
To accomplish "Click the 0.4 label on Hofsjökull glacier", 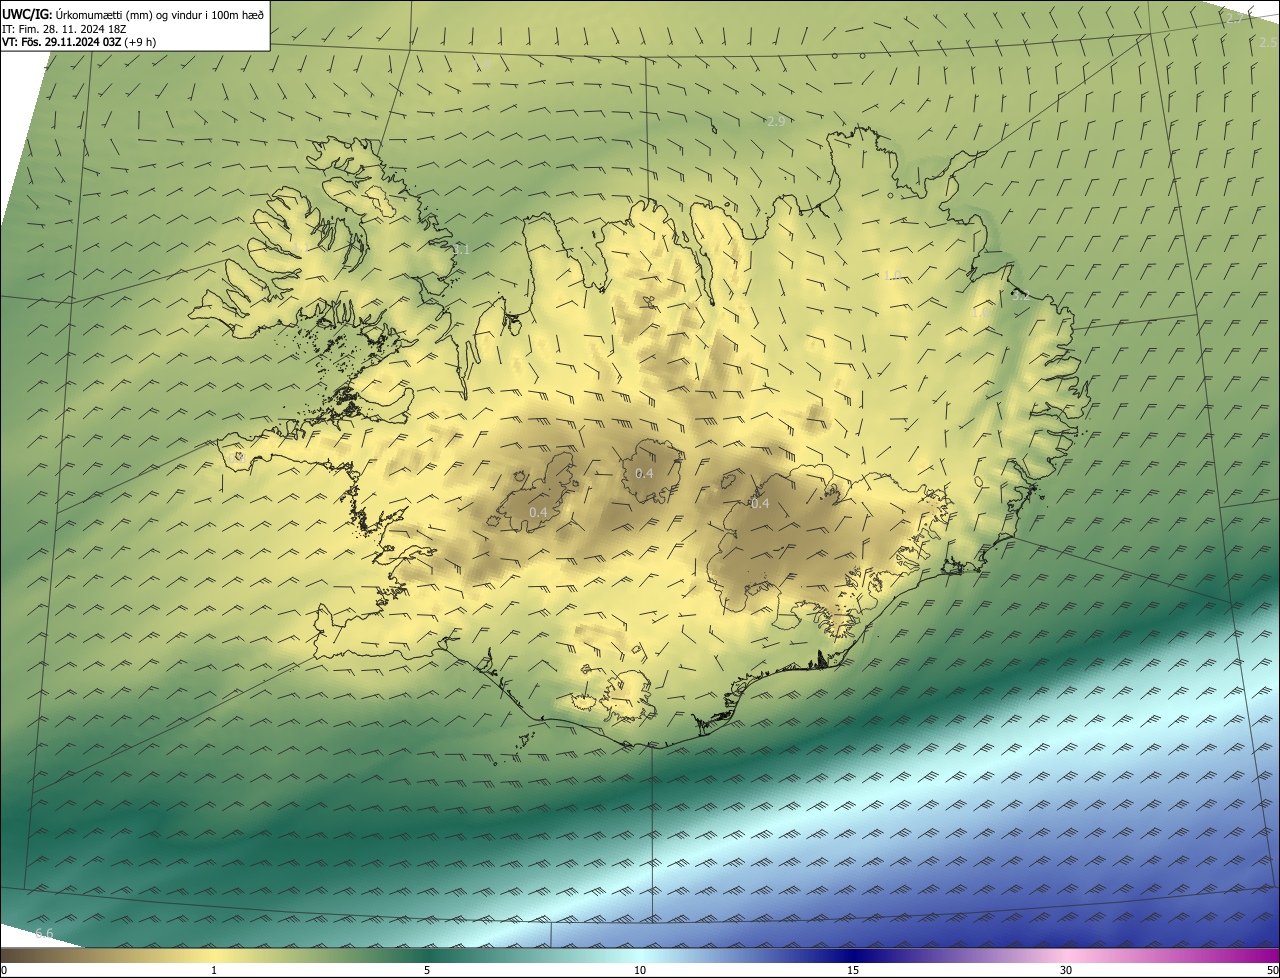I will point(645,473).
